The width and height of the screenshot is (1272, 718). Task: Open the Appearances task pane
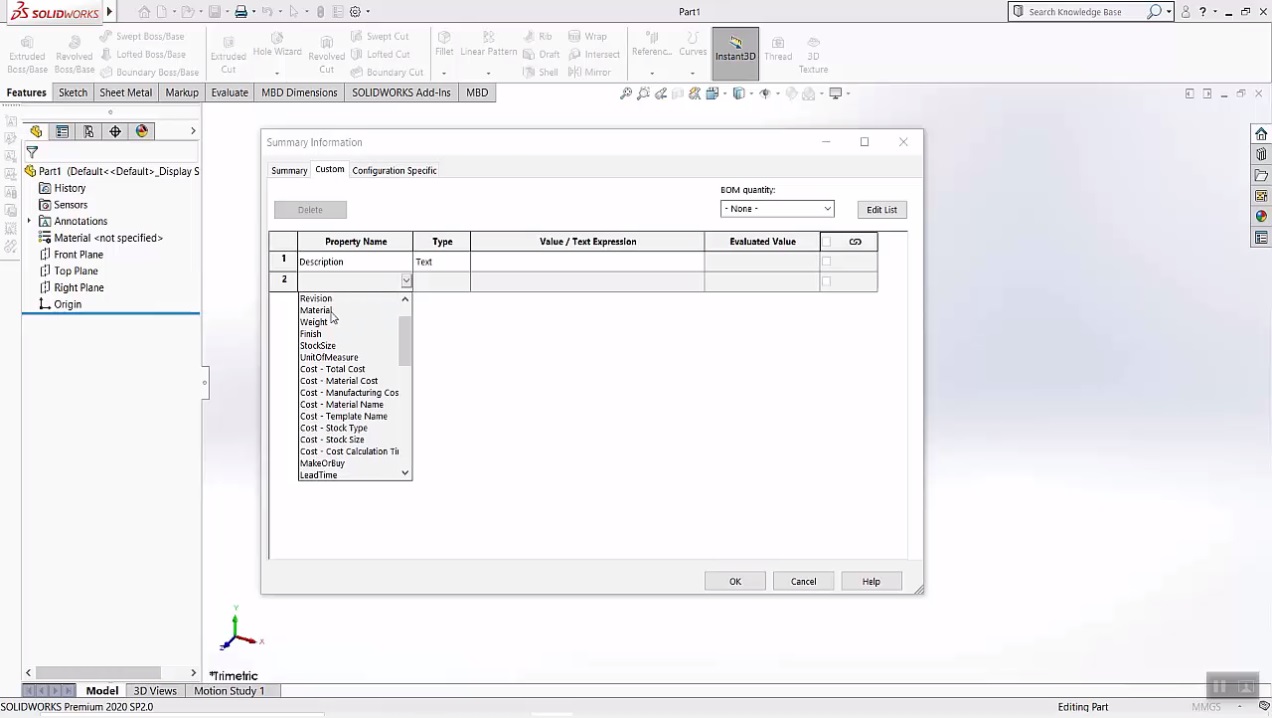[1261, 214]
